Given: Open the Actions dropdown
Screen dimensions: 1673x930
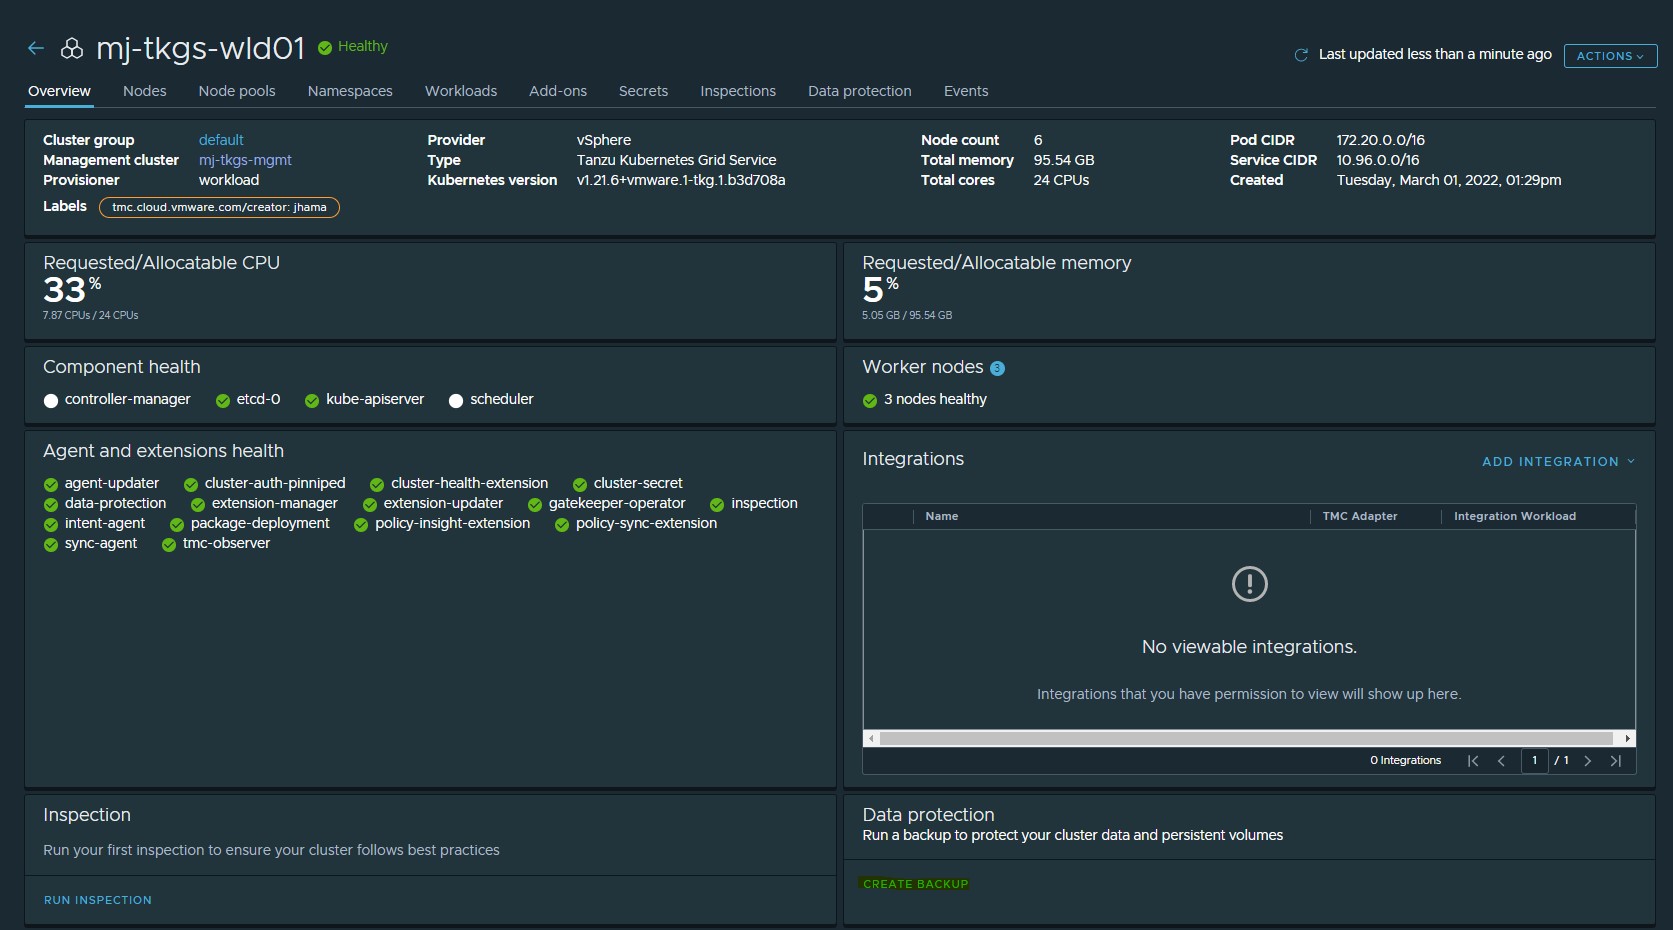Looking at the screenshot, I should (x=1610, y=56).
